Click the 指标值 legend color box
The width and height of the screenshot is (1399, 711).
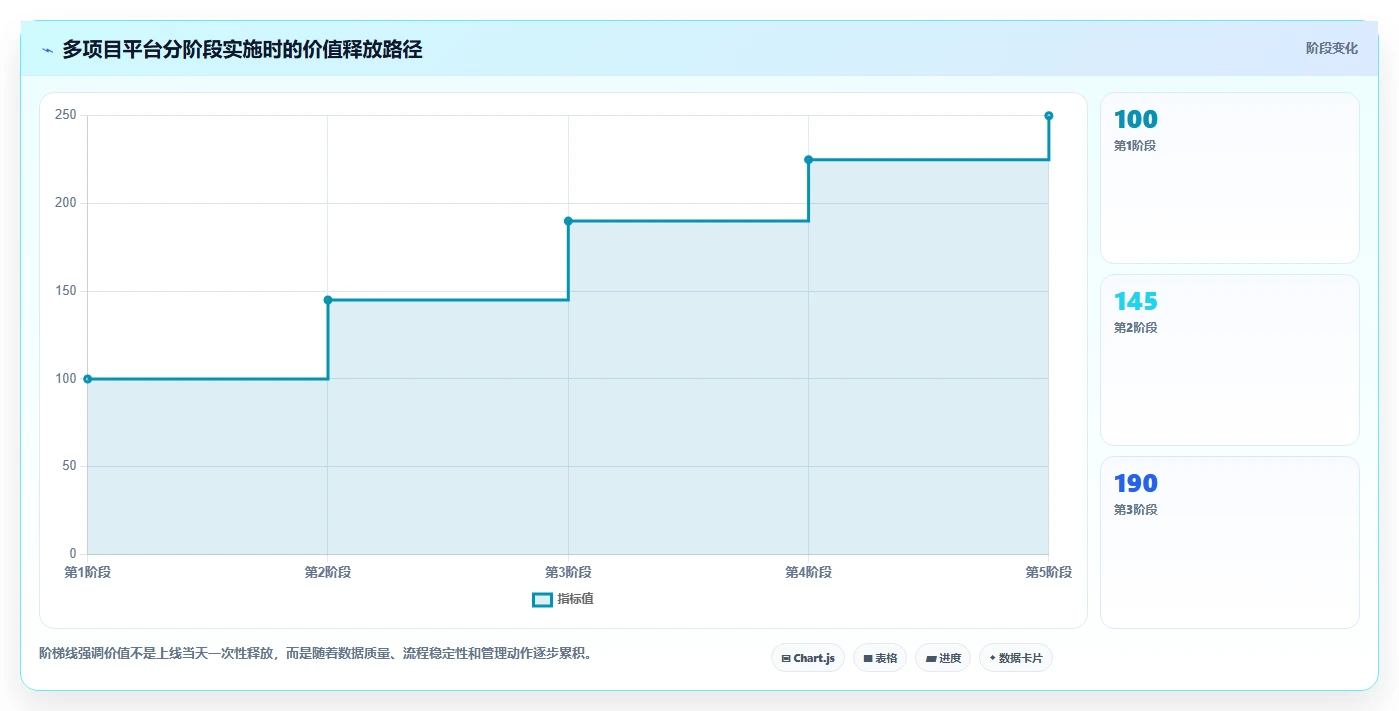coord(542,599)
